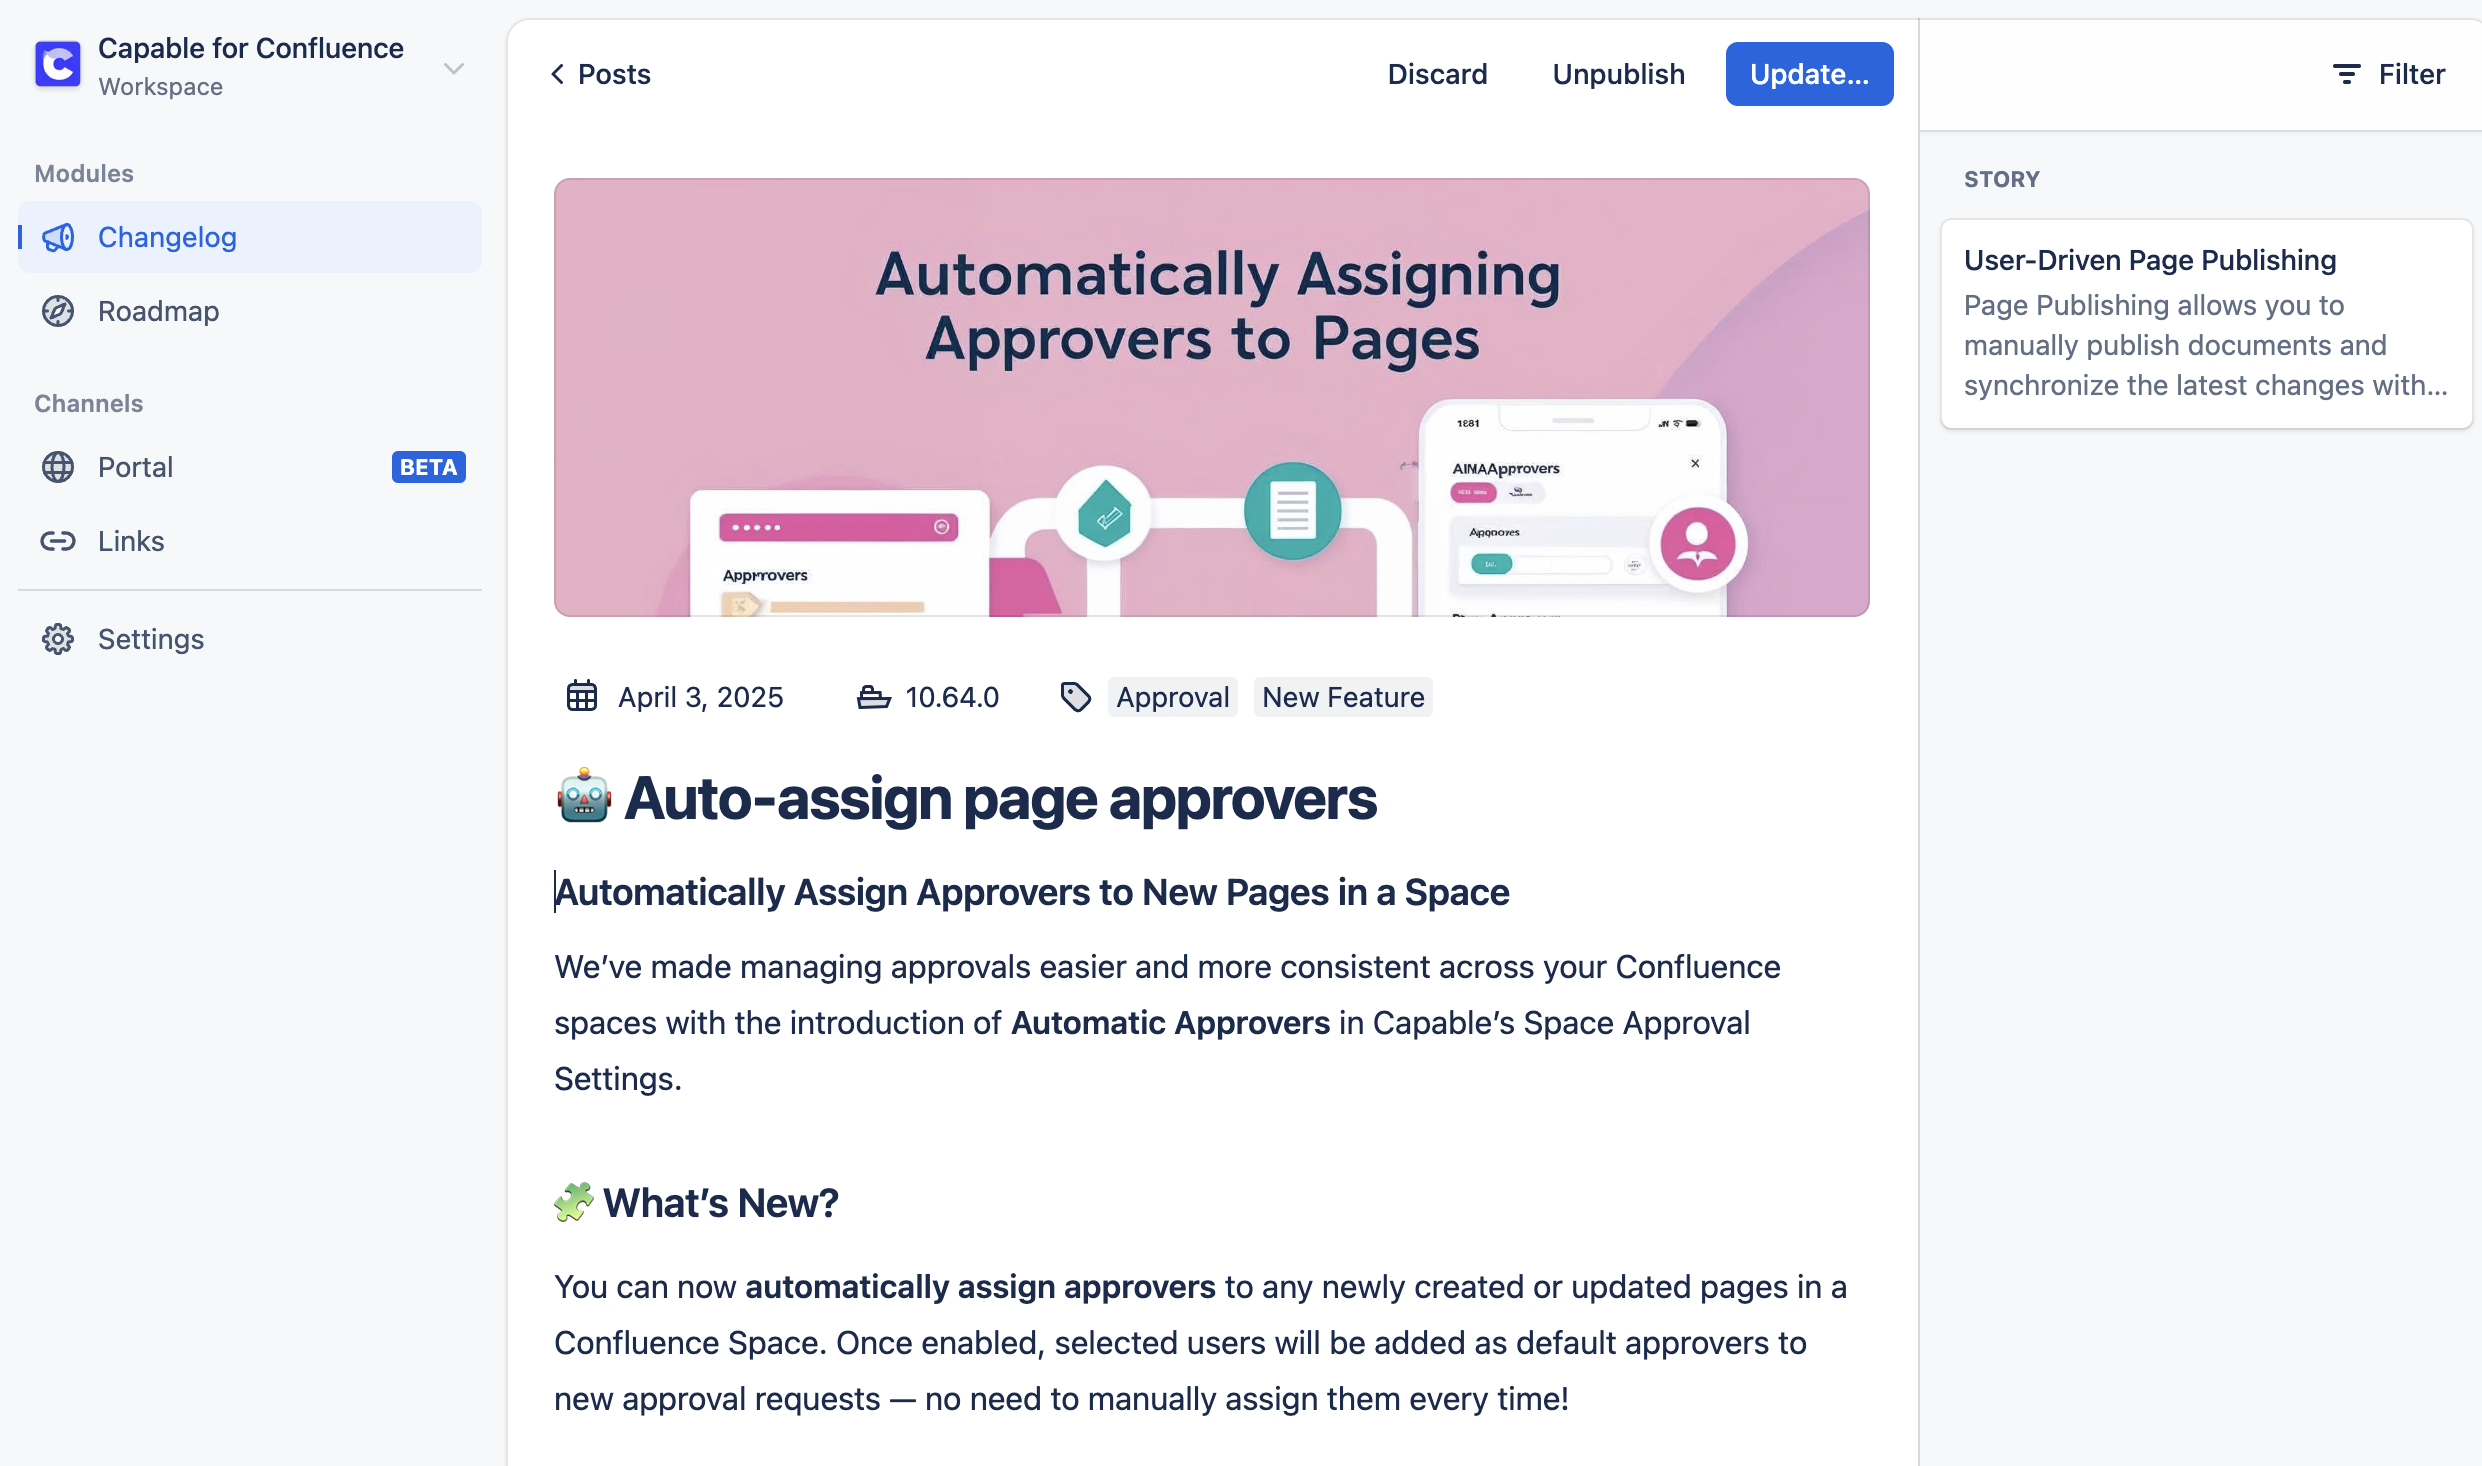Discard the post changes
Viewport: 2482px width, 1466px height.
tap(1437, 74)
